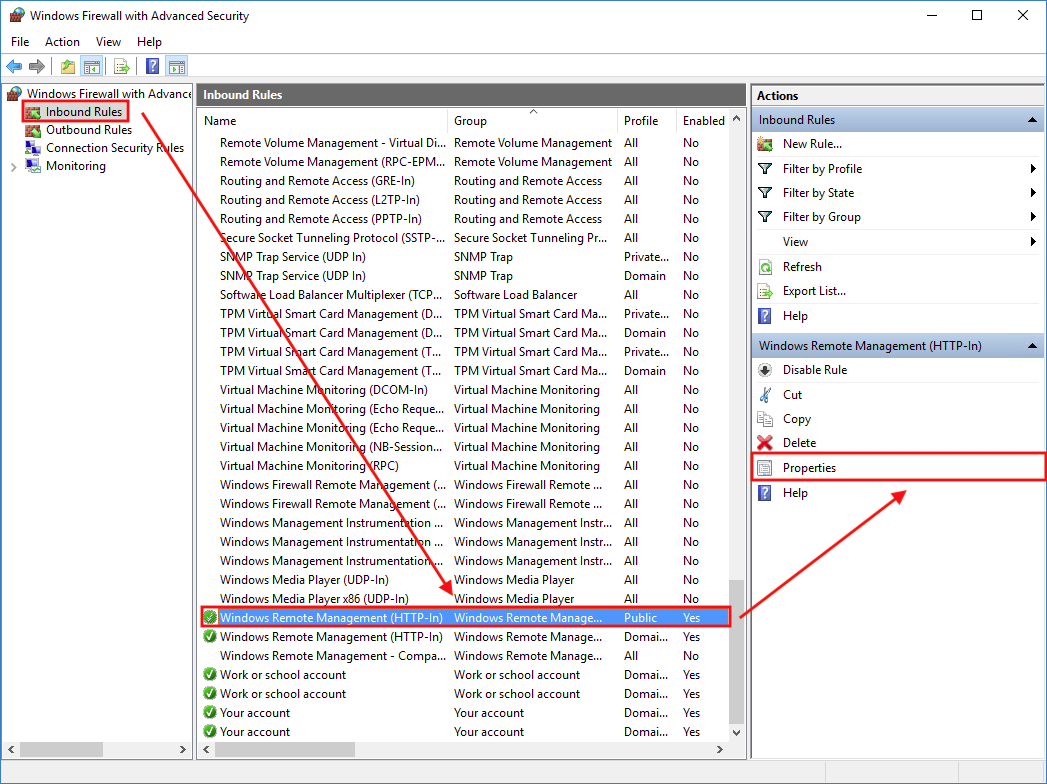The width and height of the screenshot is (1047, 784).
Task: Select the Public Windows Remote Management (HTTP-In) rule
Action: point(464,618)
